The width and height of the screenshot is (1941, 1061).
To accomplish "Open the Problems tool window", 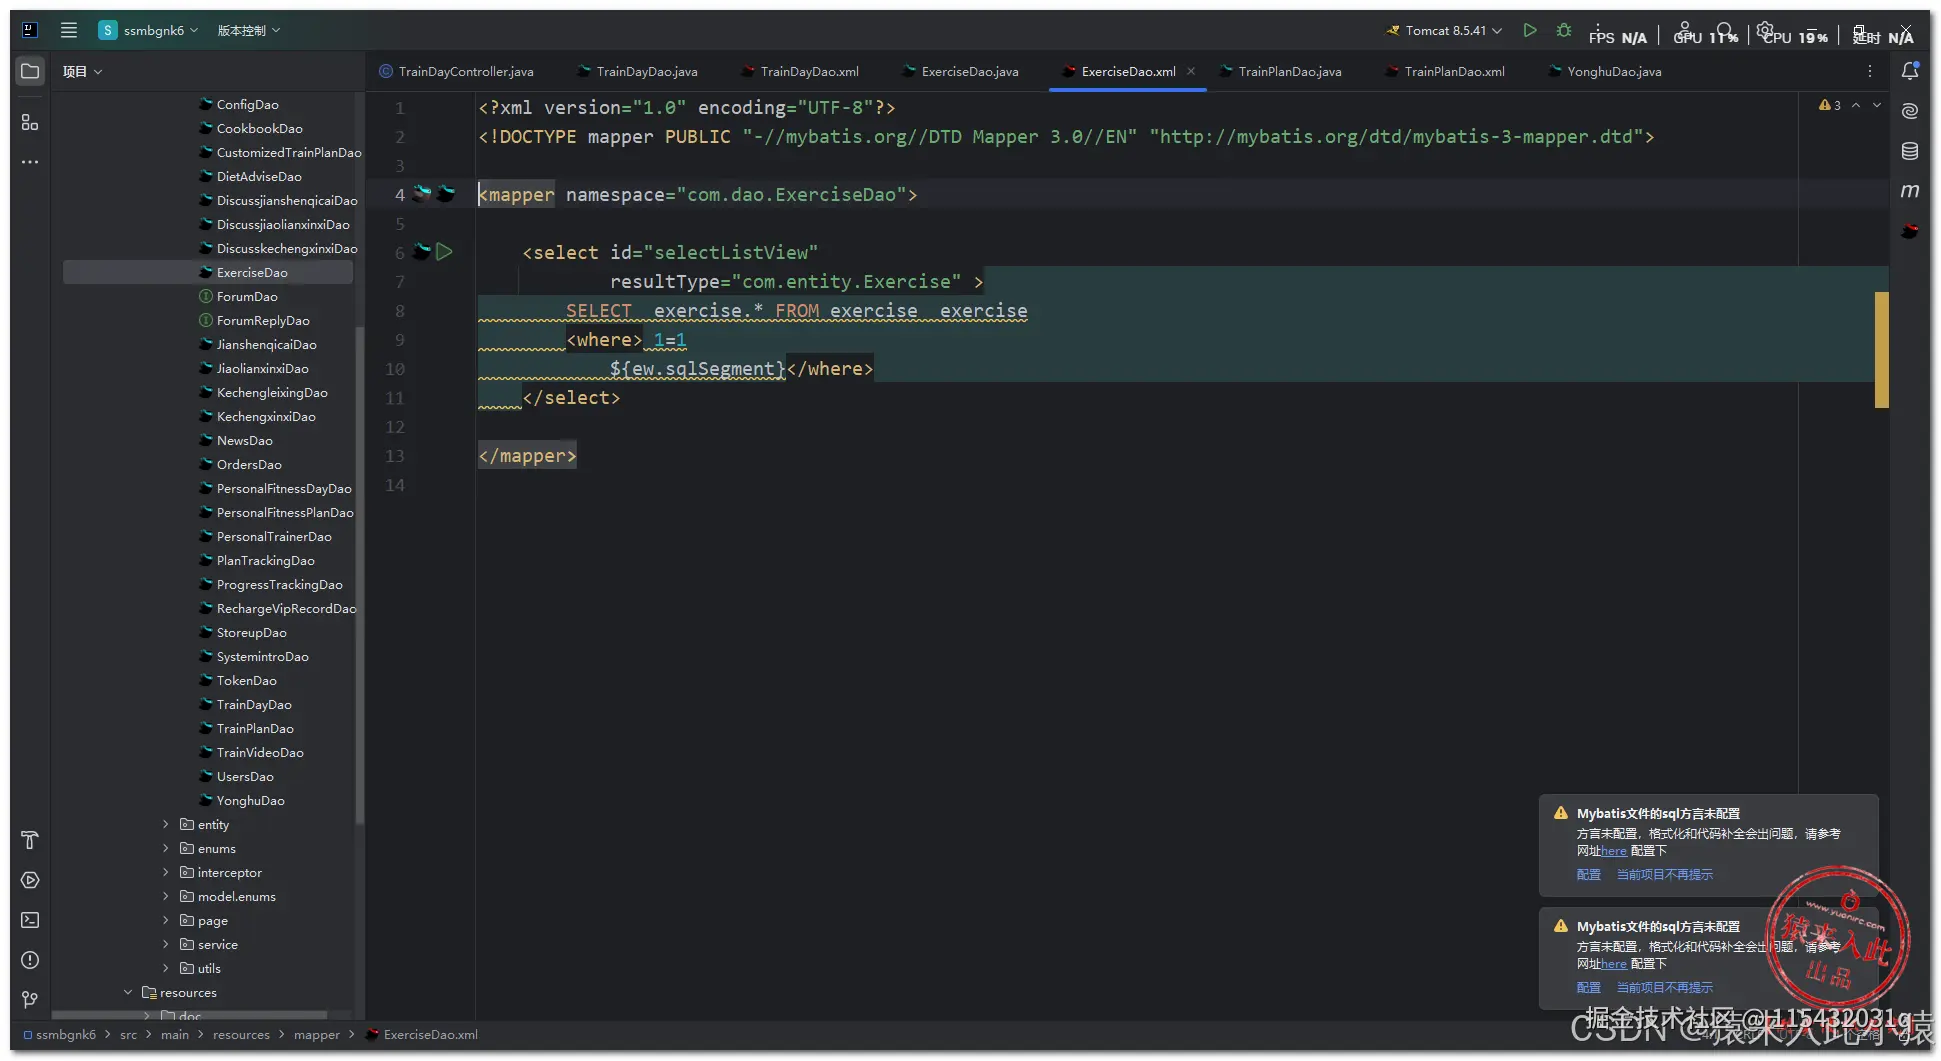I will (30, 960).
